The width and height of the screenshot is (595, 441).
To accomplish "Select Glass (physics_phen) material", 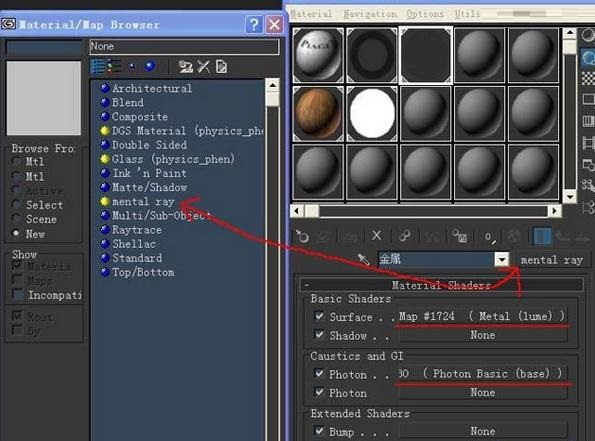I will tap(173, 159).
